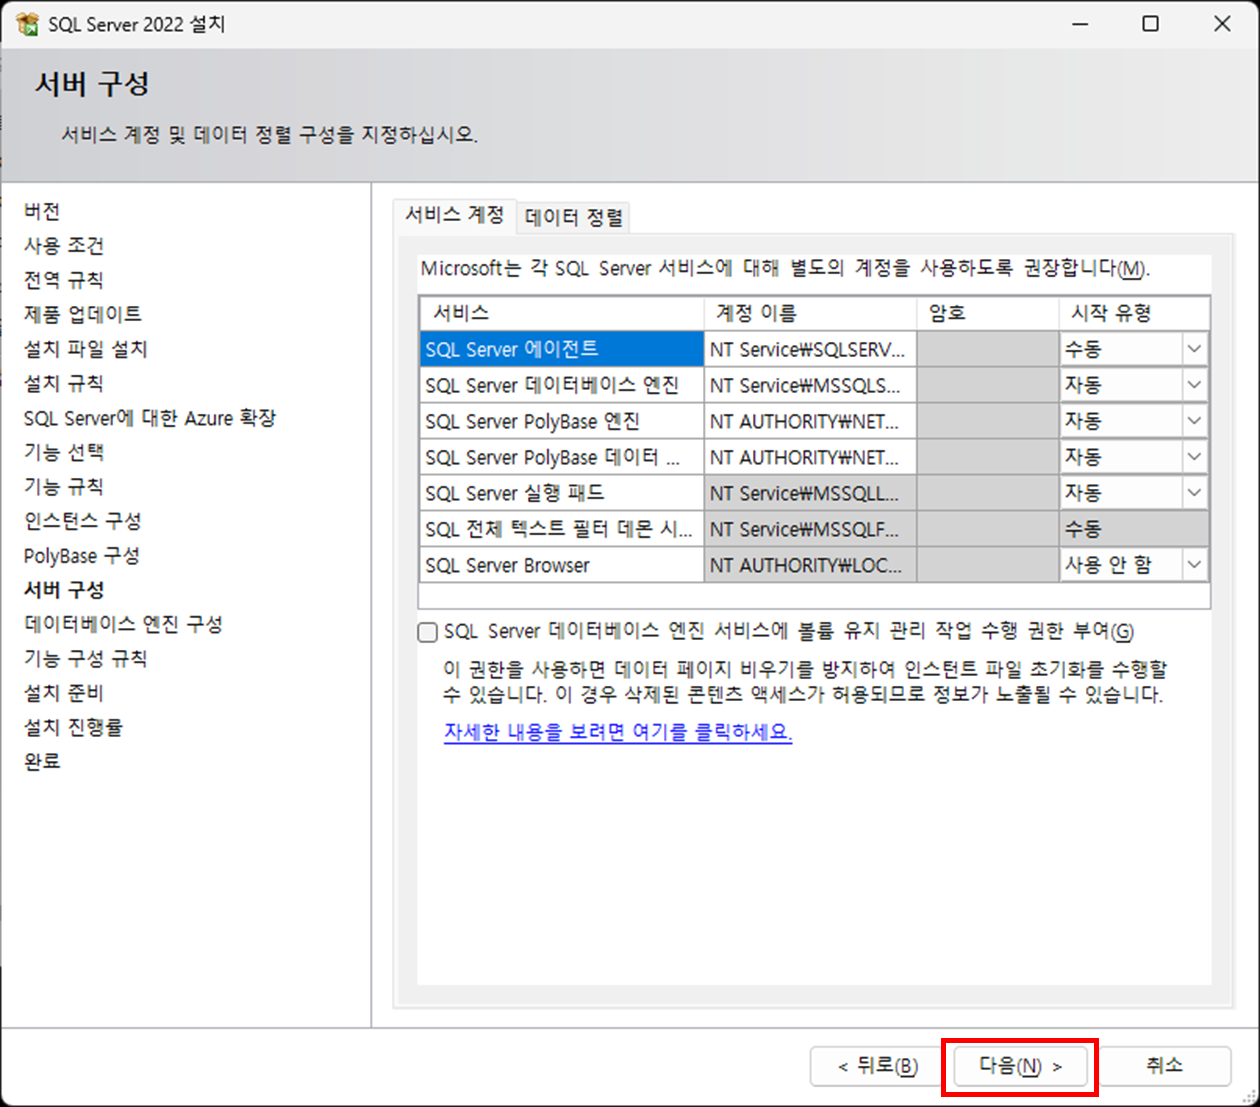Click the 암호 column header

987,313
